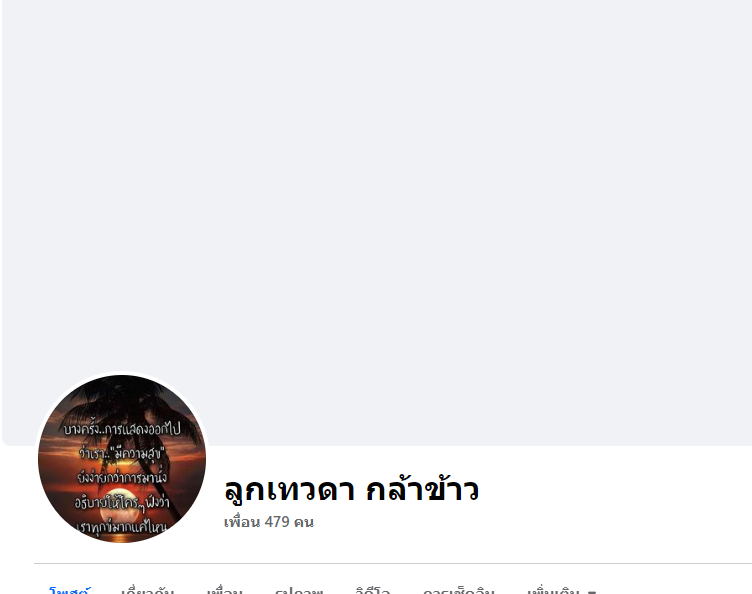Select the การเช็คอิน tab
752x594 pixels.
click(x=458, y=590)
